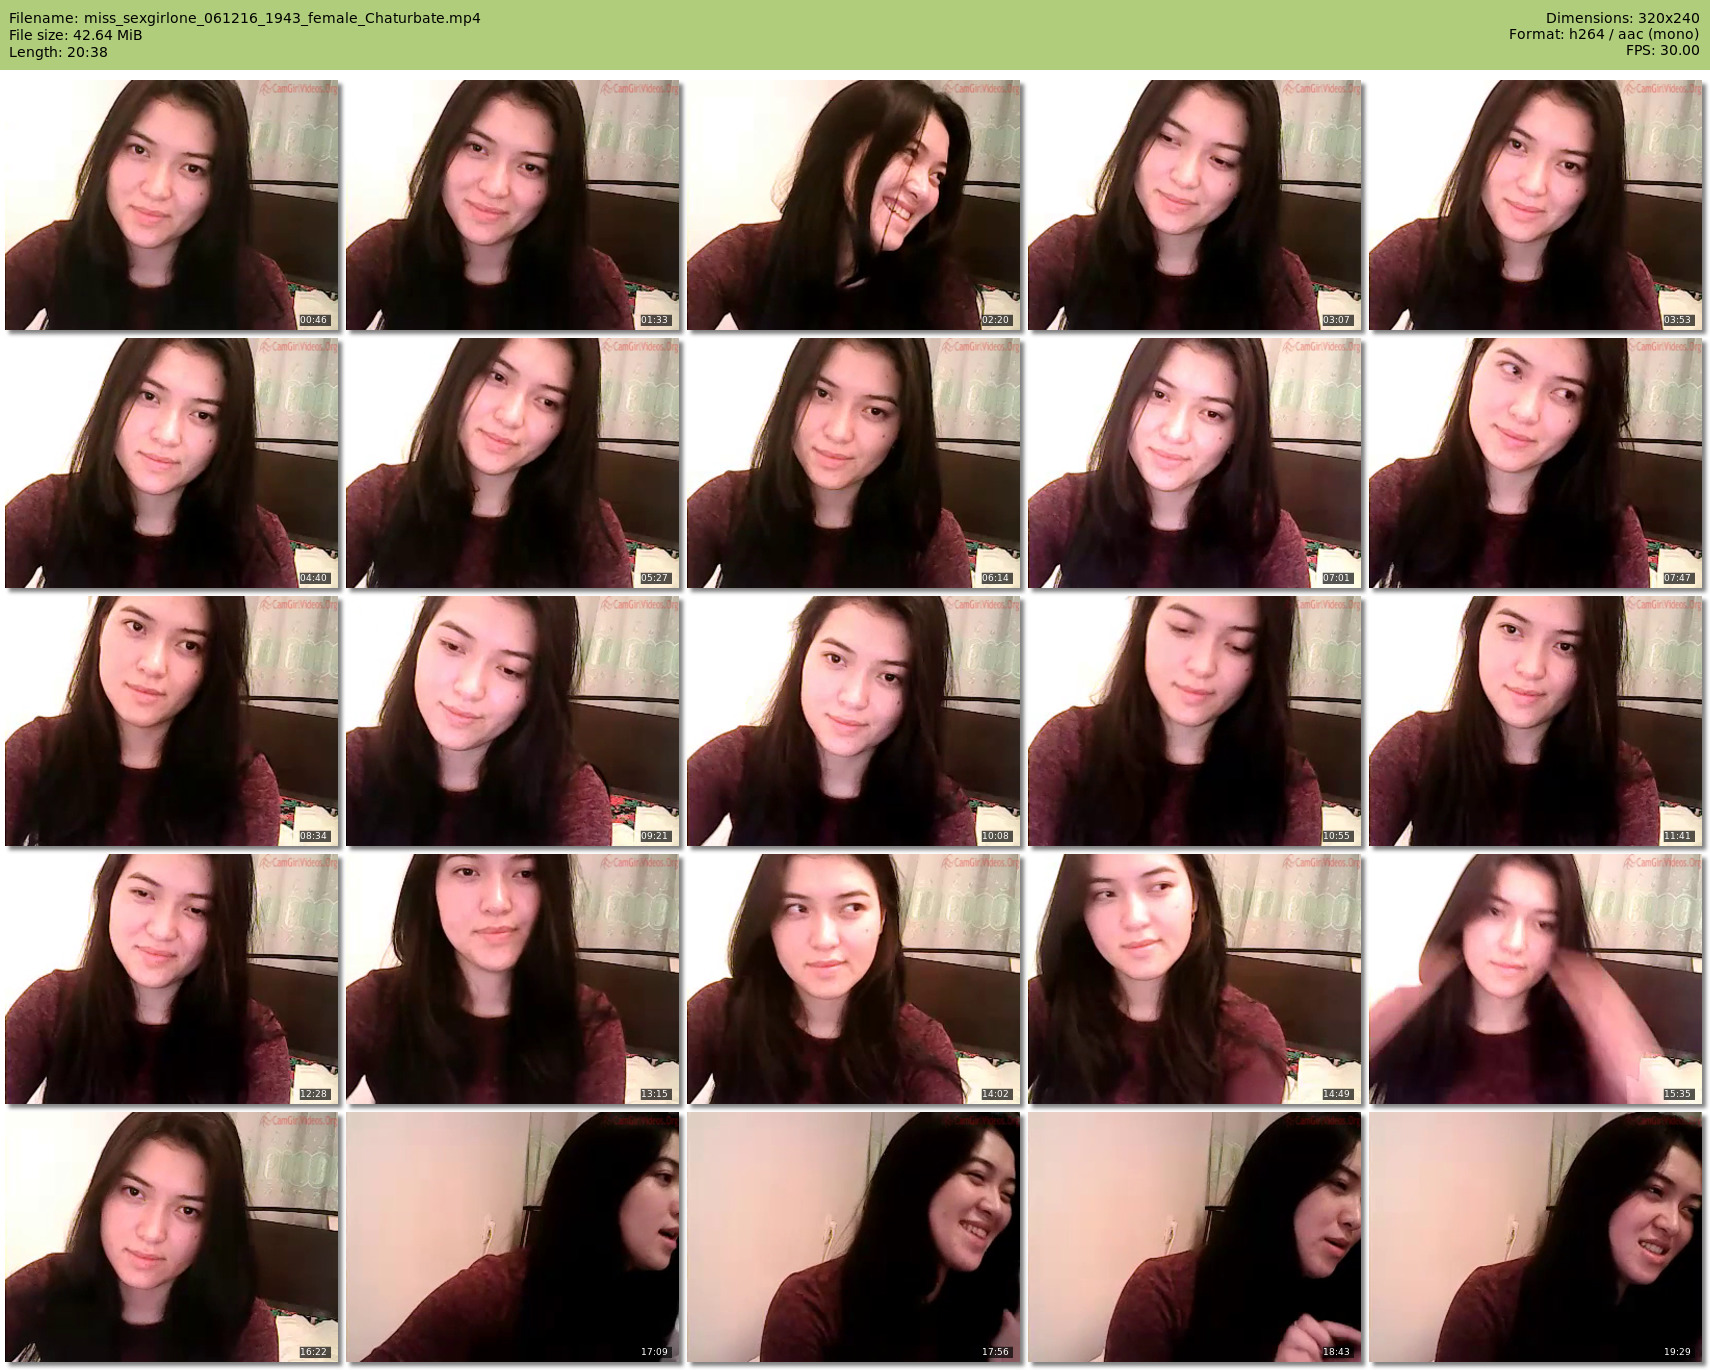Select the frame marked 15:35

point(1536,979)
